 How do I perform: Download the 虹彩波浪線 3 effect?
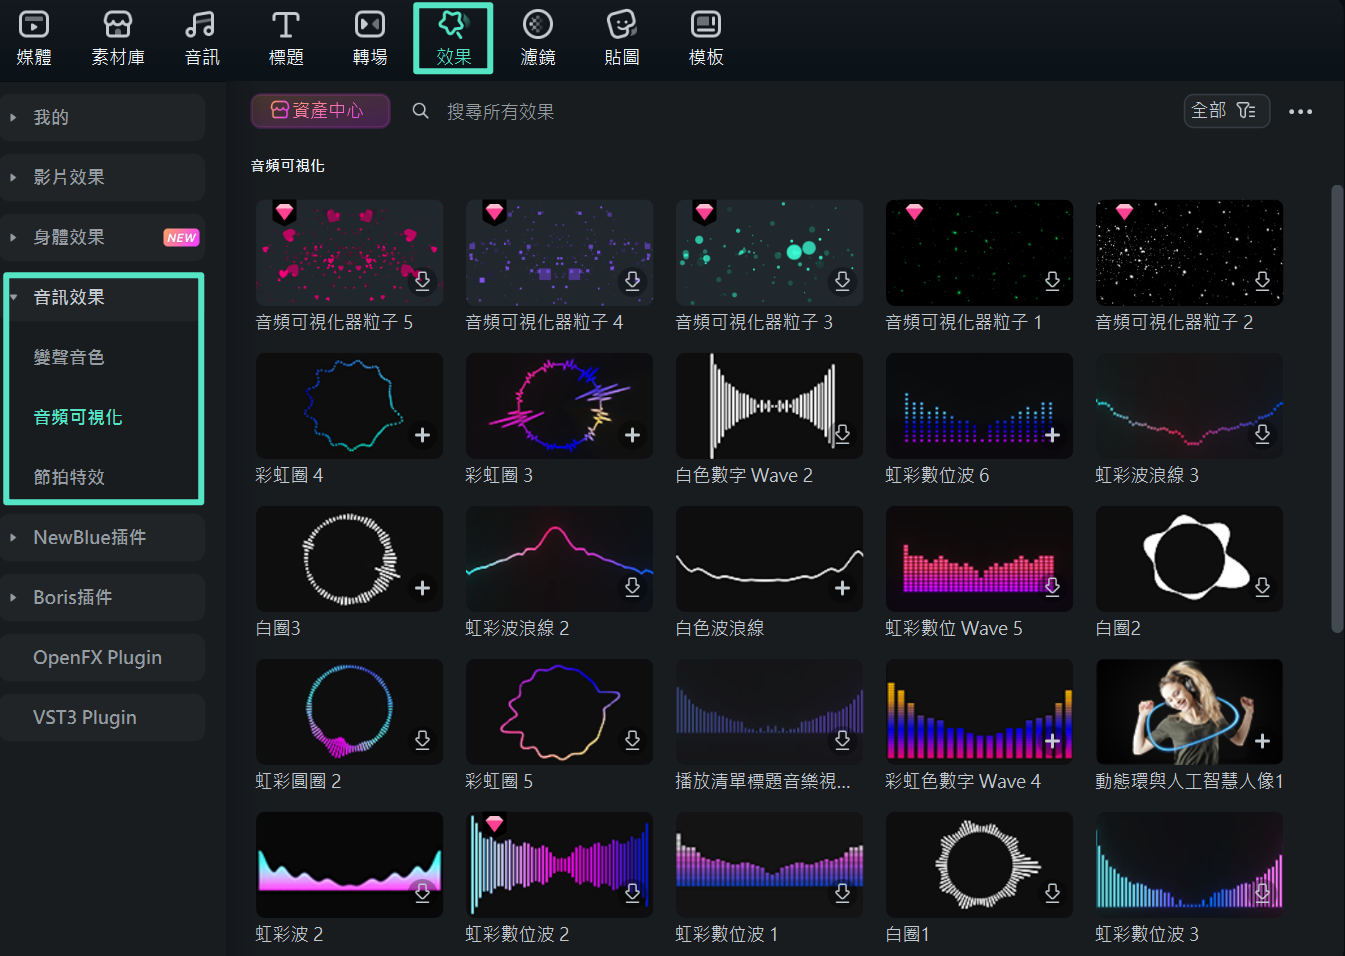click(1262, 434)
